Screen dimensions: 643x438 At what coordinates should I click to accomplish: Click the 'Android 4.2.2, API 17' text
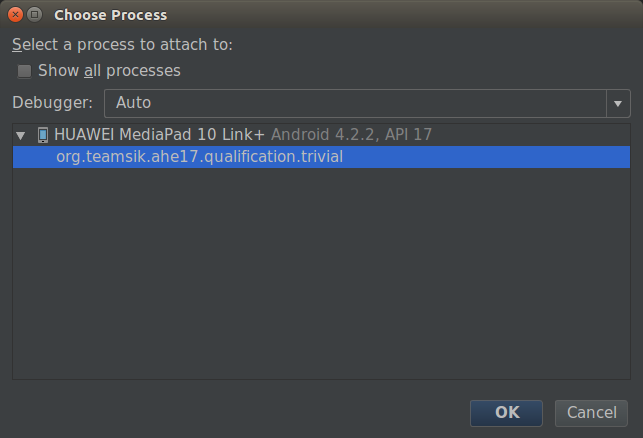pos(351,135)
